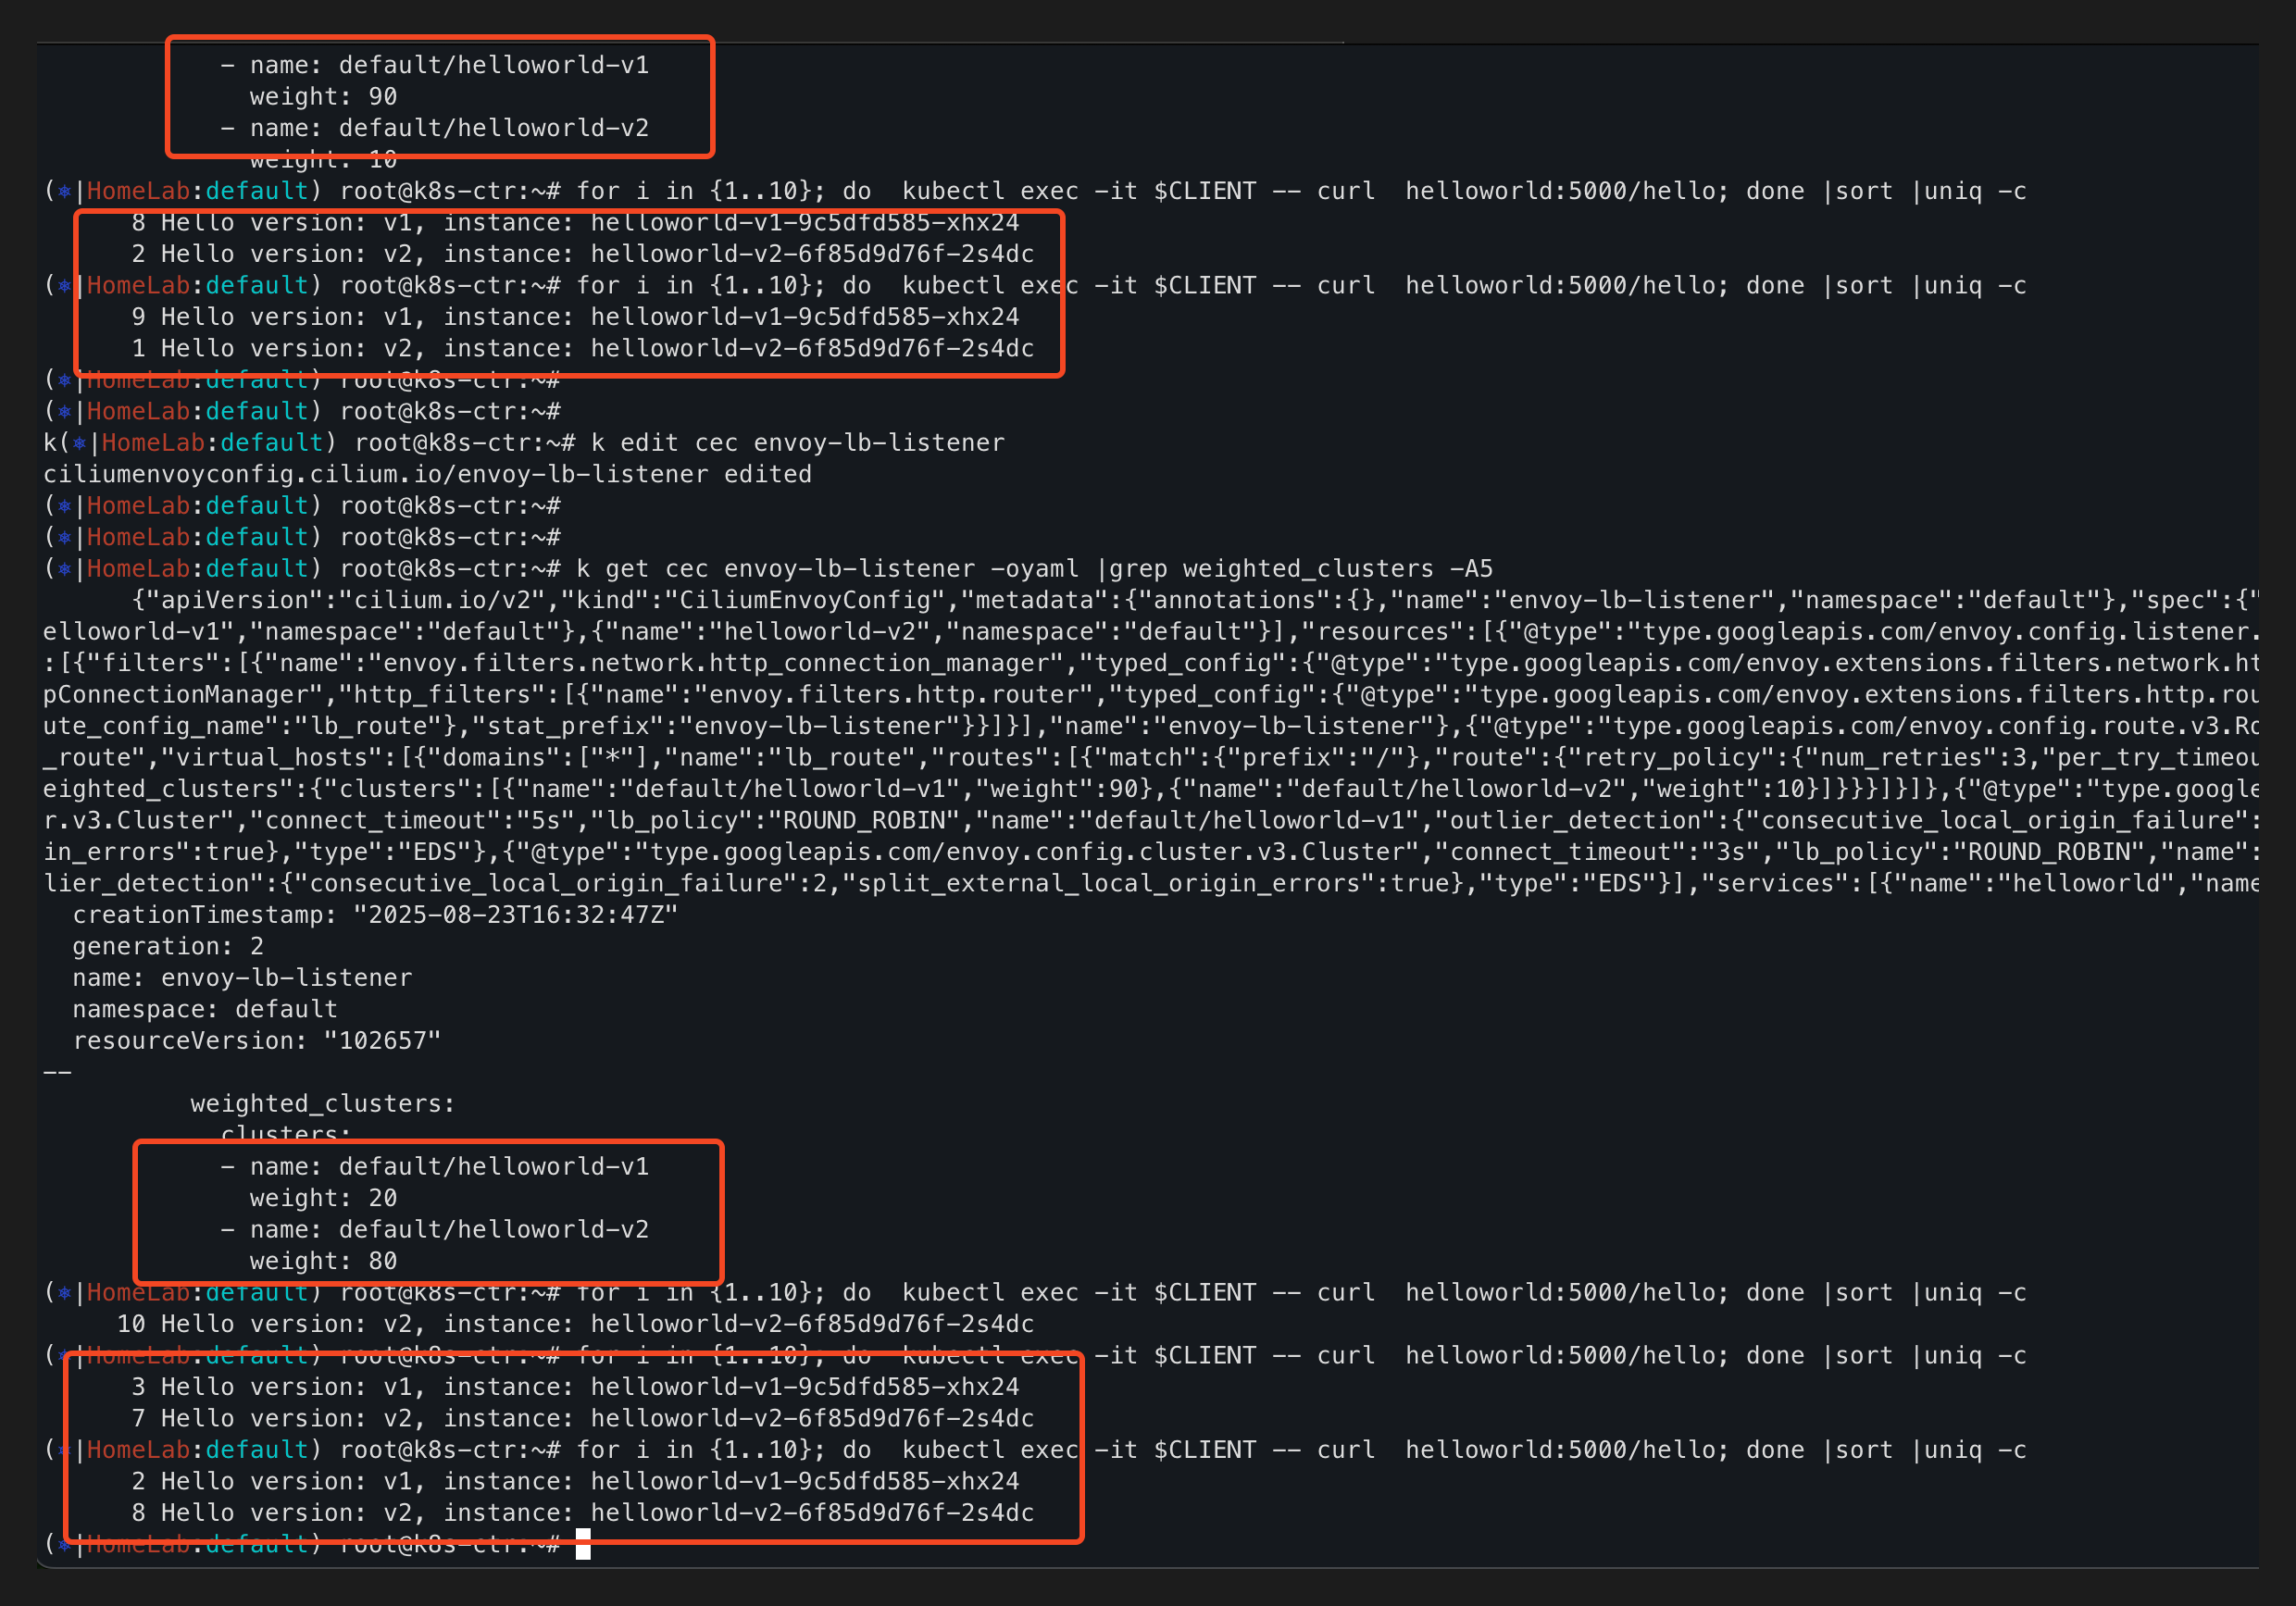Click the 'ciliumenvoyconfig.cilium.io/envoy-lb-listener edited' output line
Screen dimensions: 2296x1606
tap(427, 475)
